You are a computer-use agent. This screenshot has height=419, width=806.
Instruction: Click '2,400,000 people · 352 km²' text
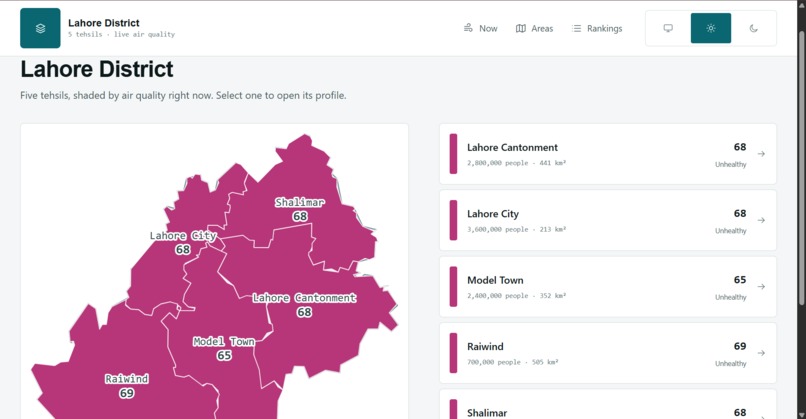point(517,296)
